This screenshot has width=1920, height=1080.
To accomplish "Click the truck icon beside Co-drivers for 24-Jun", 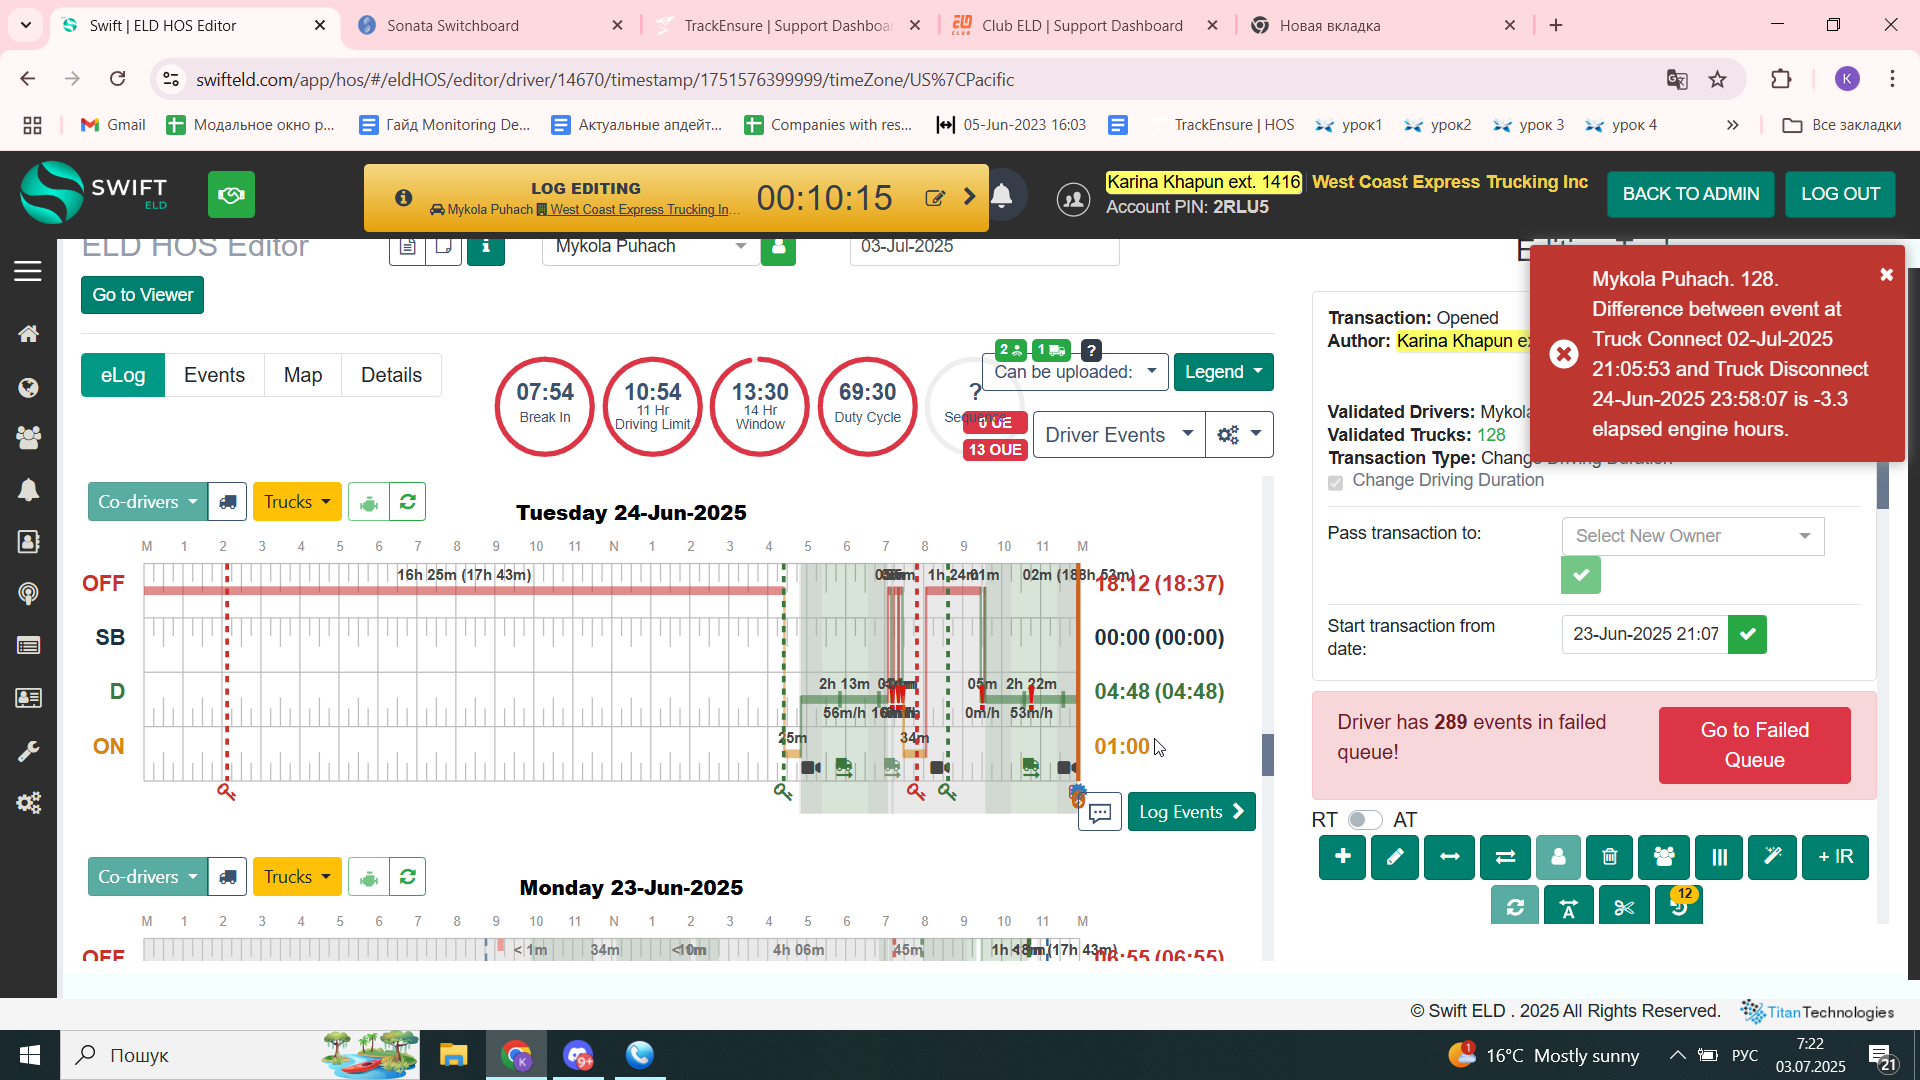I will coord(228,502).
